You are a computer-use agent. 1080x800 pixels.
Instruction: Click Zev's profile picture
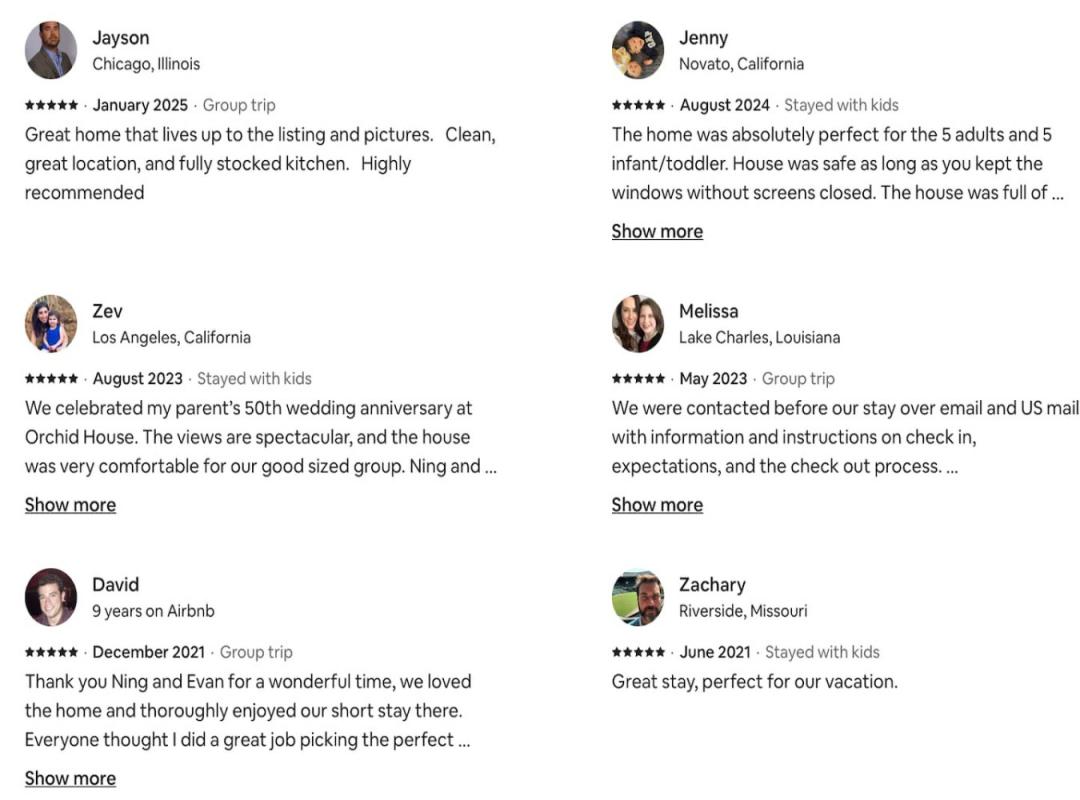[x=51, y=323]
